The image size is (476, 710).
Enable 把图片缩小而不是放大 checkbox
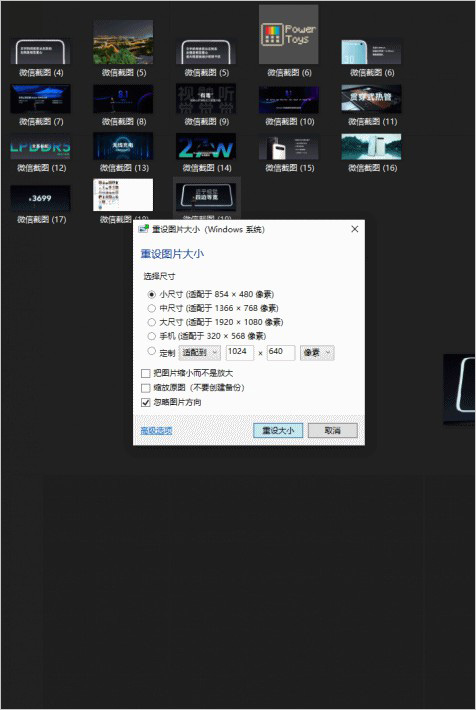point(145,374)
